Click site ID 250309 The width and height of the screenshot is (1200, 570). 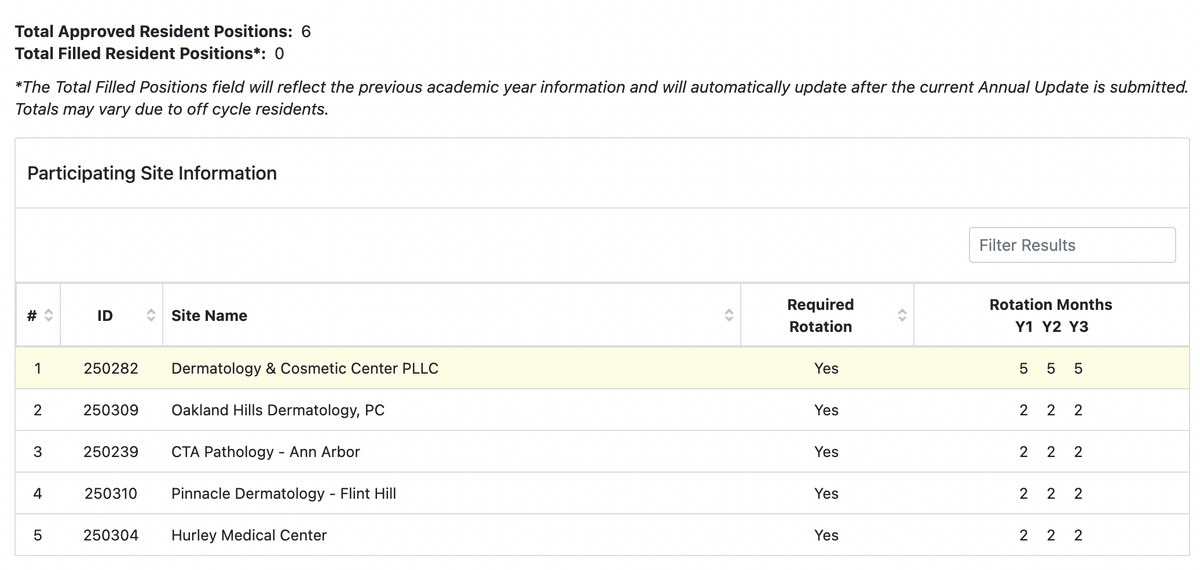(x=111, y=410)
